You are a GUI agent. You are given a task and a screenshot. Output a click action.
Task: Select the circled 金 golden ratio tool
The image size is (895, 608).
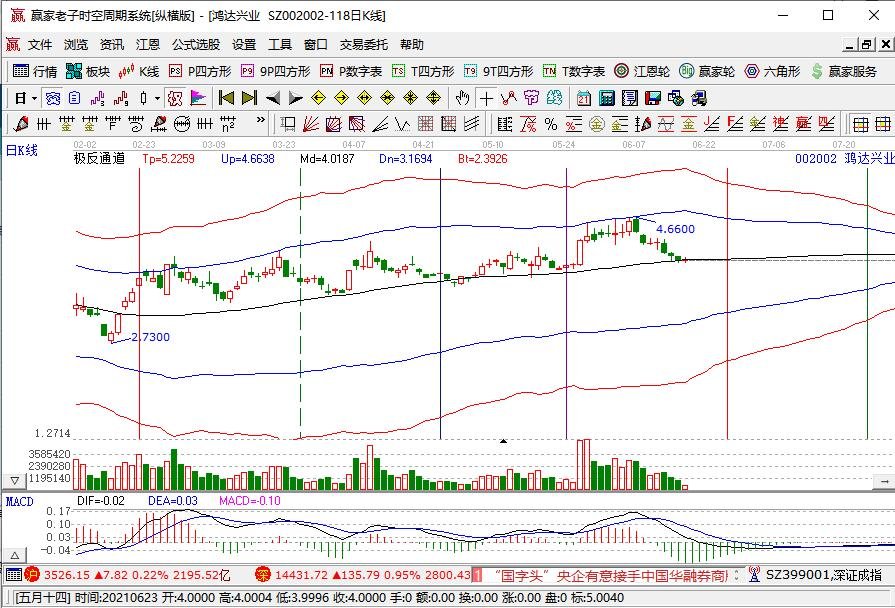pos(596,124)
